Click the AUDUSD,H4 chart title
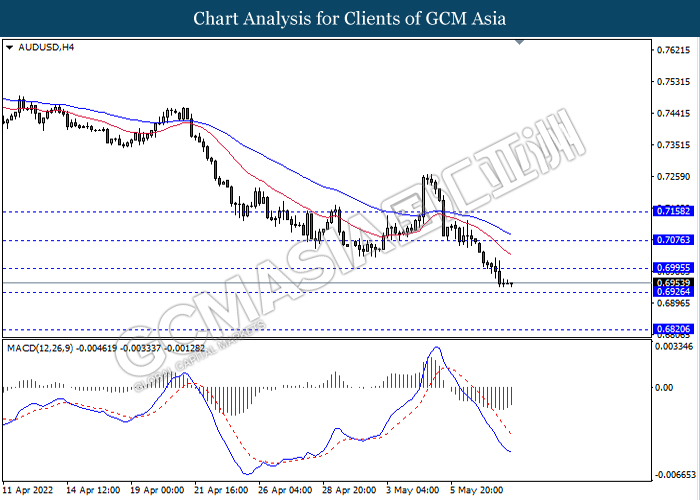The image size is (700, 500). (46, 47)
